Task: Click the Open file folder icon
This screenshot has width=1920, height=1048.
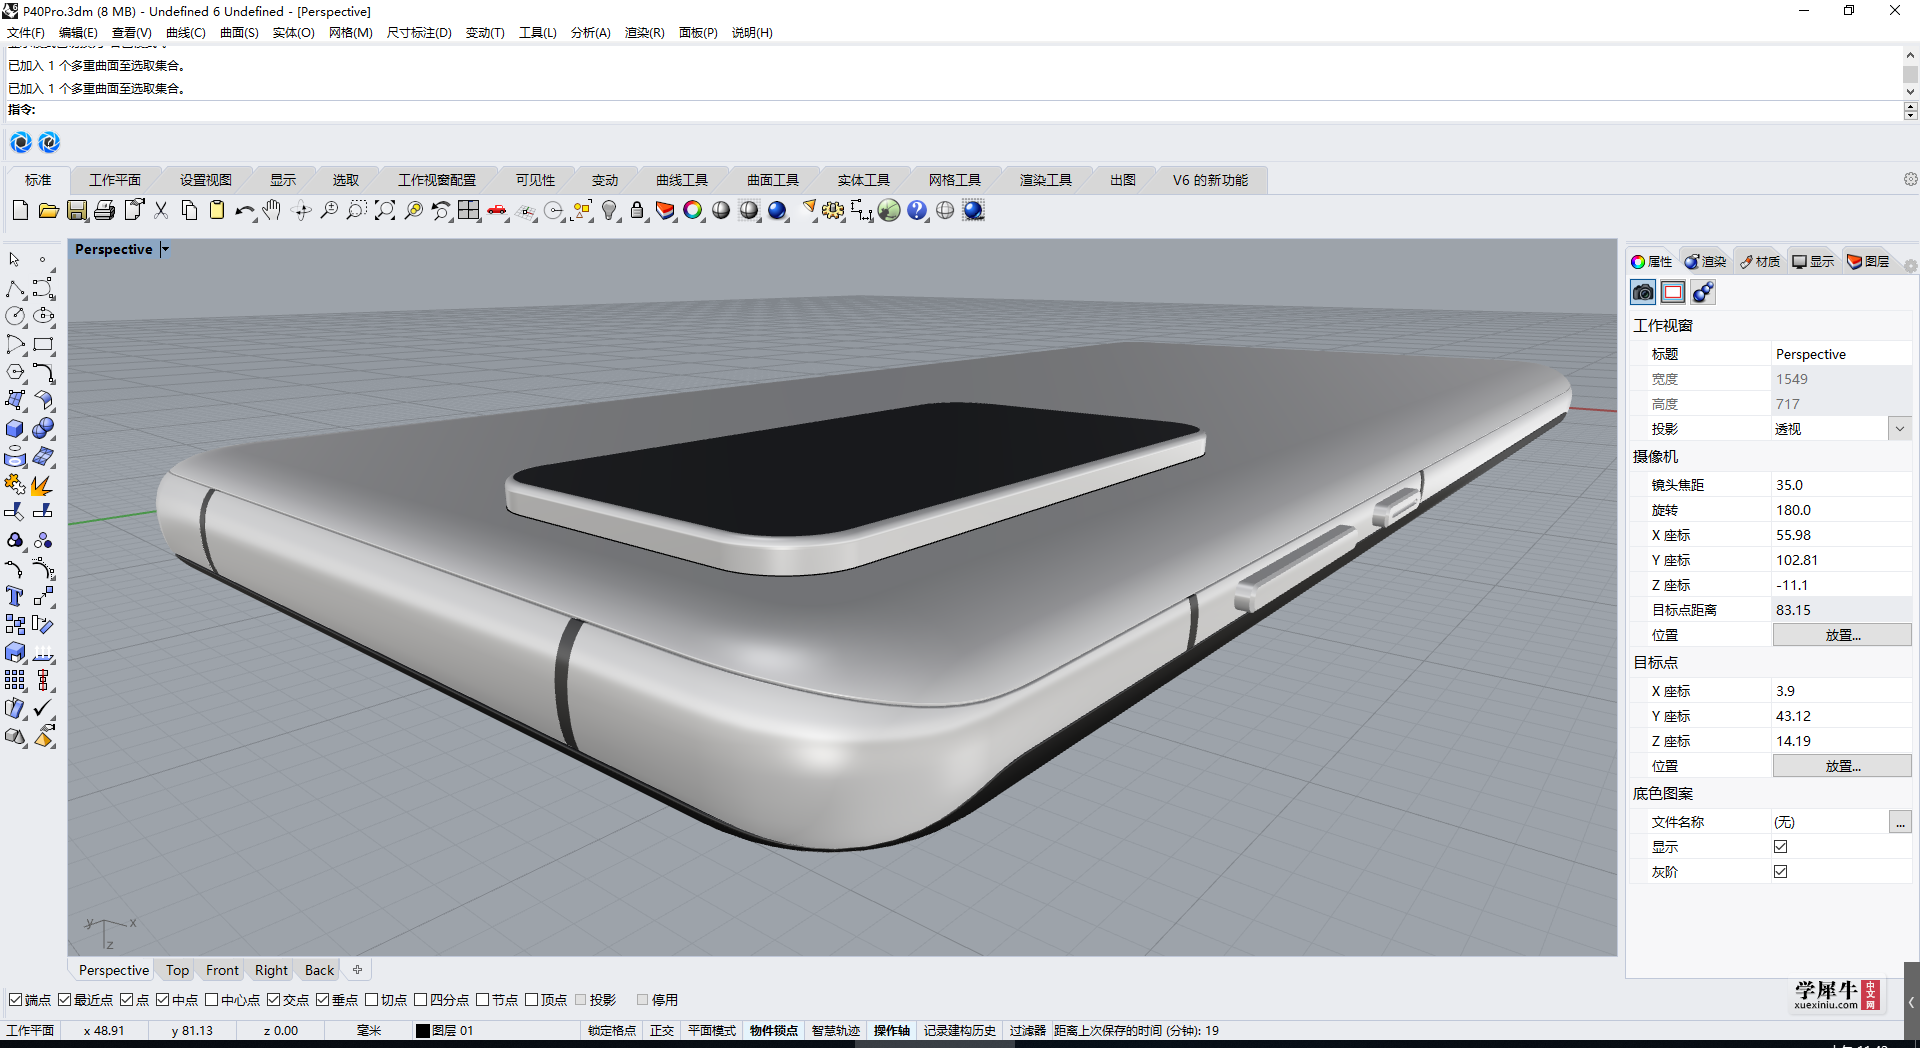Action: [48, 210]
